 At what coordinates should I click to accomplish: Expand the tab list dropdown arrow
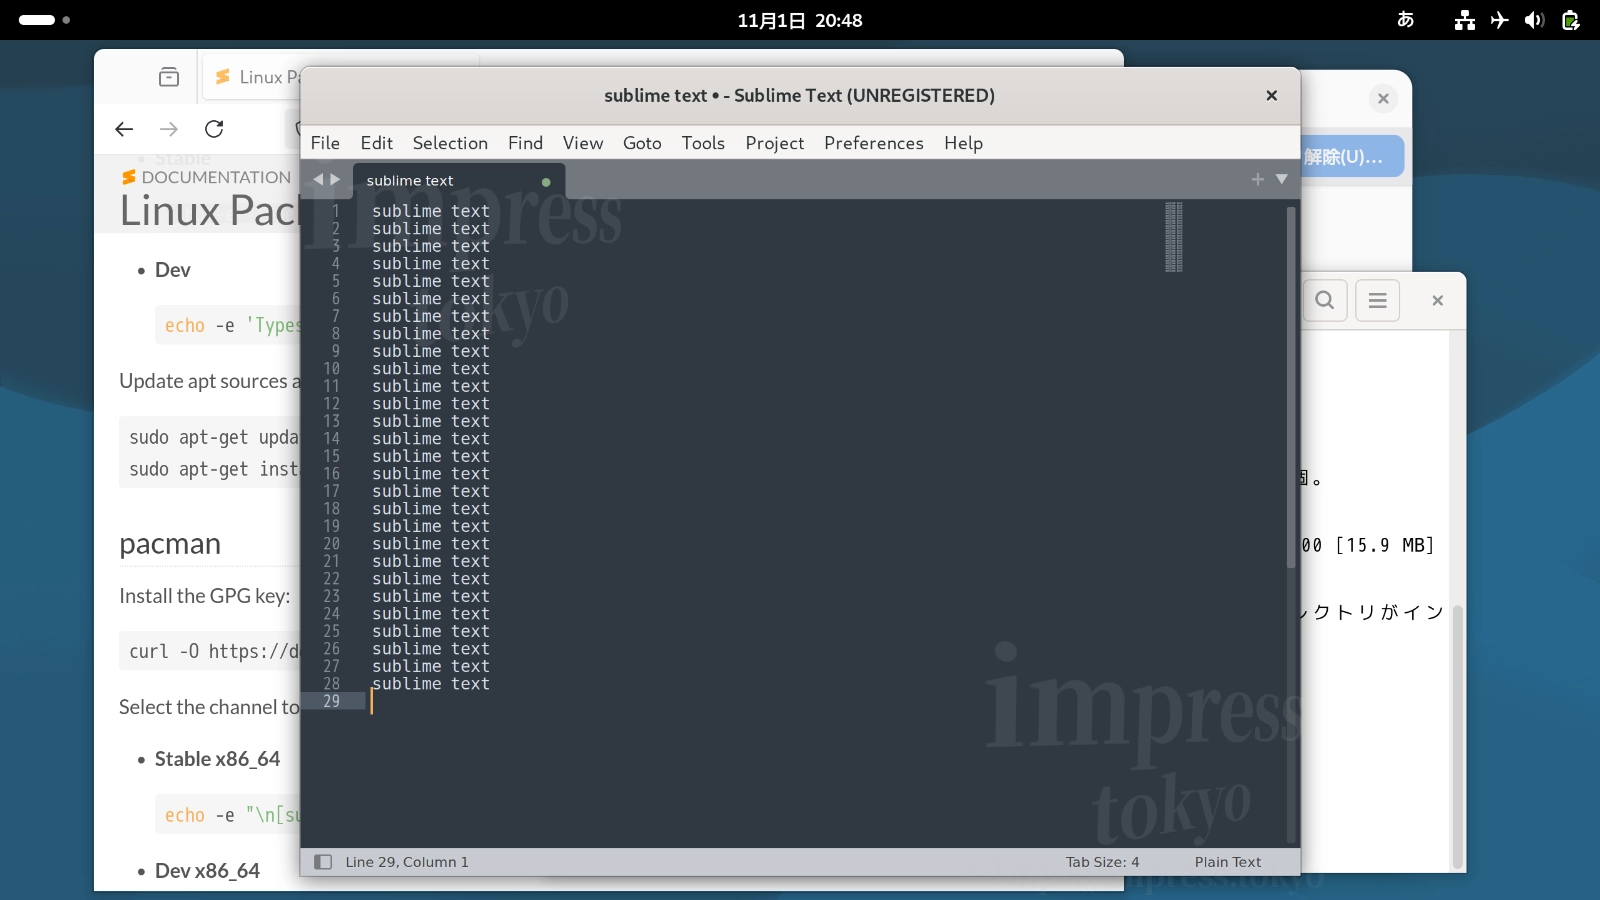pos(1281,179)
